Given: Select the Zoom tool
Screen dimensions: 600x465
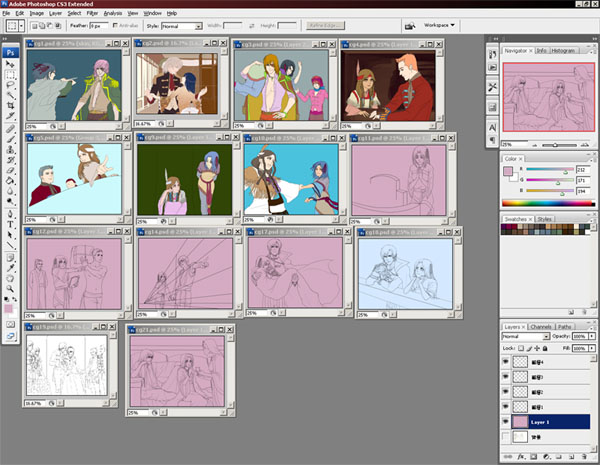Looking at the screenshot, I should click(x=10, y=289).
